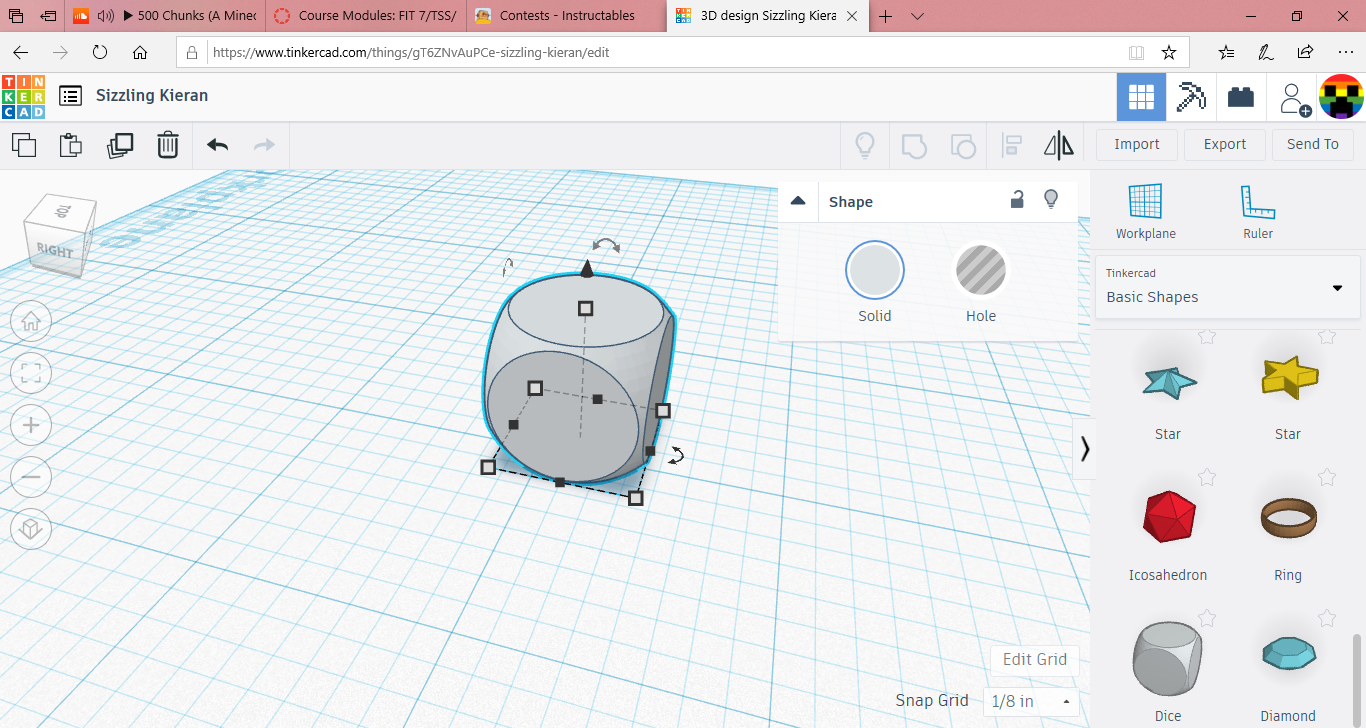Select the Diamond shape thumbnail

click(x=1288, y=654)
